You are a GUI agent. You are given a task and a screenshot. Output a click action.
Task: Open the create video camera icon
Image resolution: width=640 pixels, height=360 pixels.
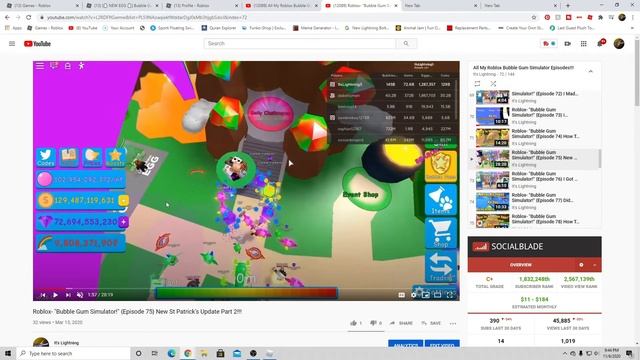coord(568,44)
